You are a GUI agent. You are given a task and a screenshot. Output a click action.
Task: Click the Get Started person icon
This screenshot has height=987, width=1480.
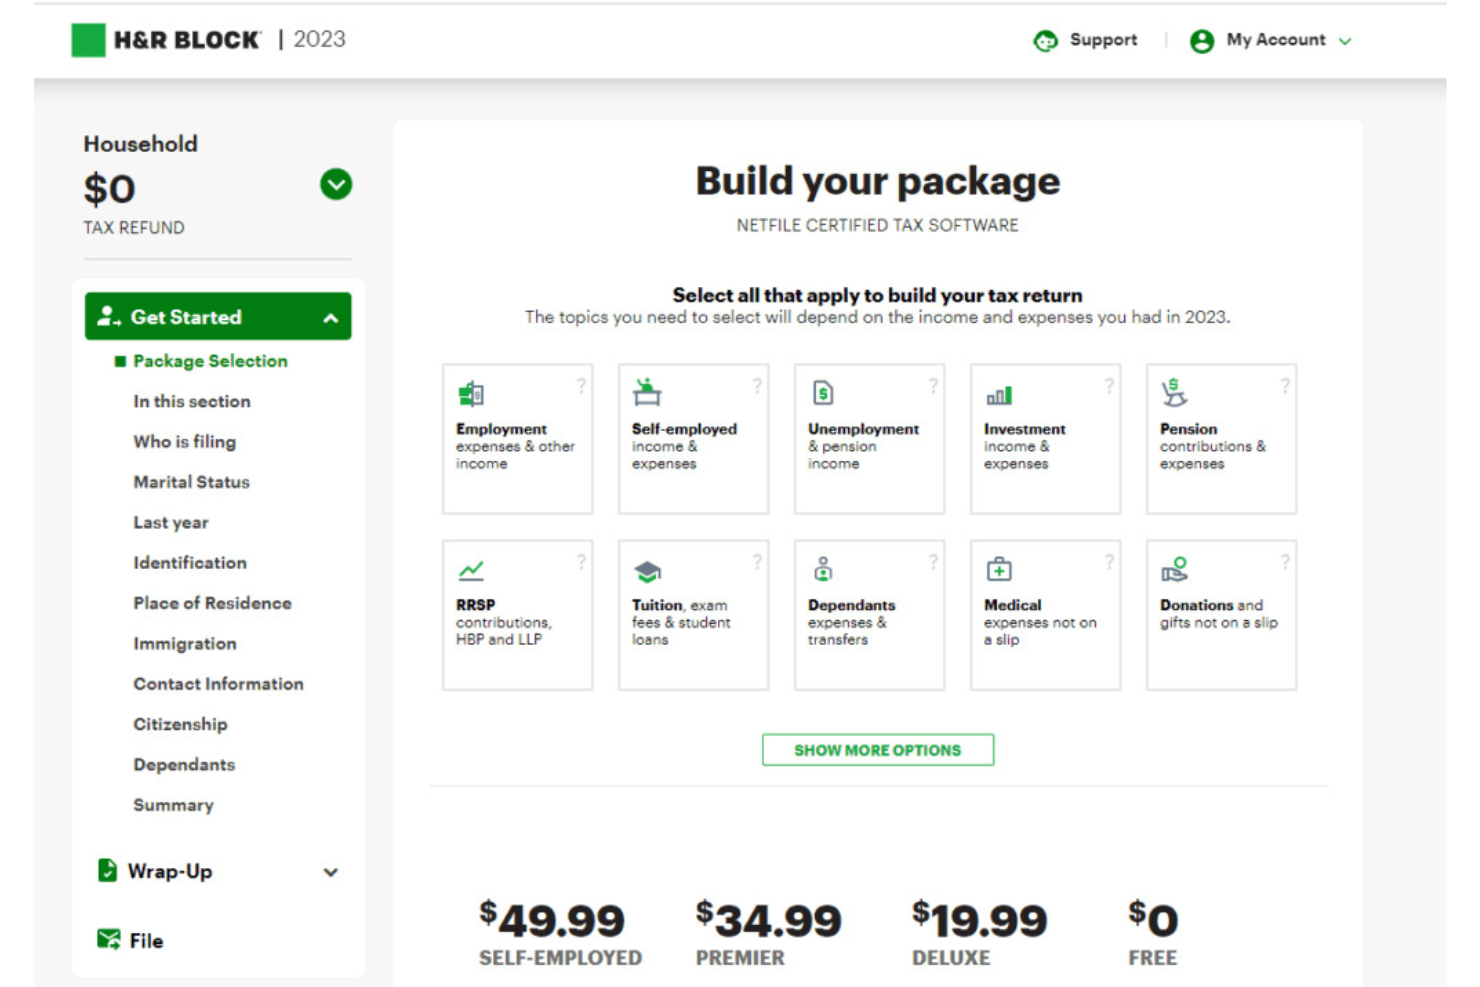click(x=108, y=316)
